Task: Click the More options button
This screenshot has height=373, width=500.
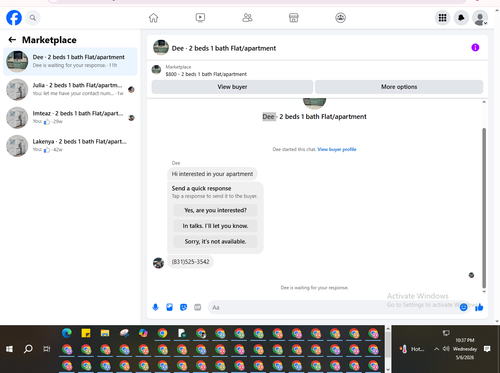Action: pyautogui.click(x=399, y=87)
